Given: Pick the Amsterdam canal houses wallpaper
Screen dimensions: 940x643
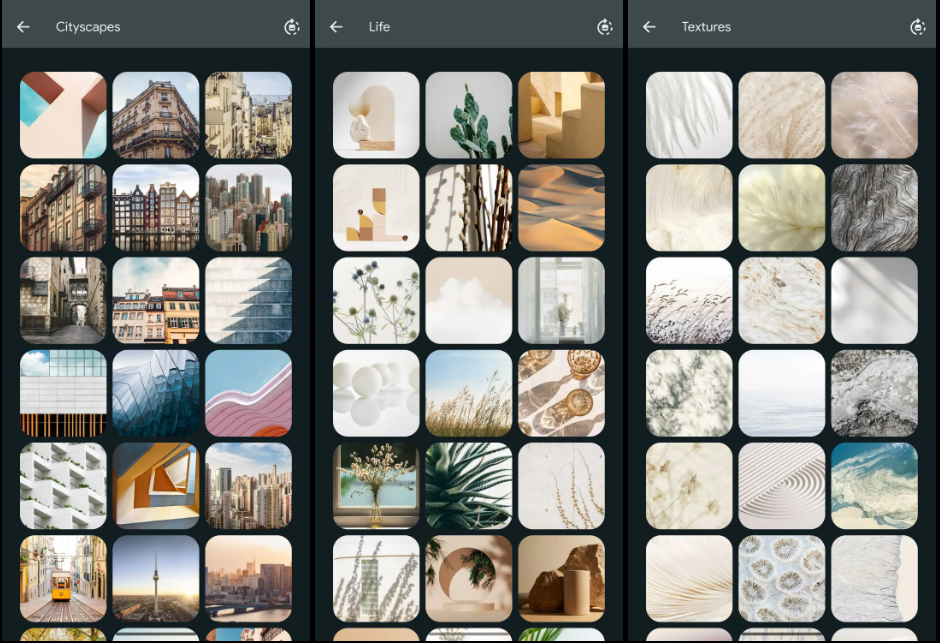Looking at the screenshot, I should point(156,208).
